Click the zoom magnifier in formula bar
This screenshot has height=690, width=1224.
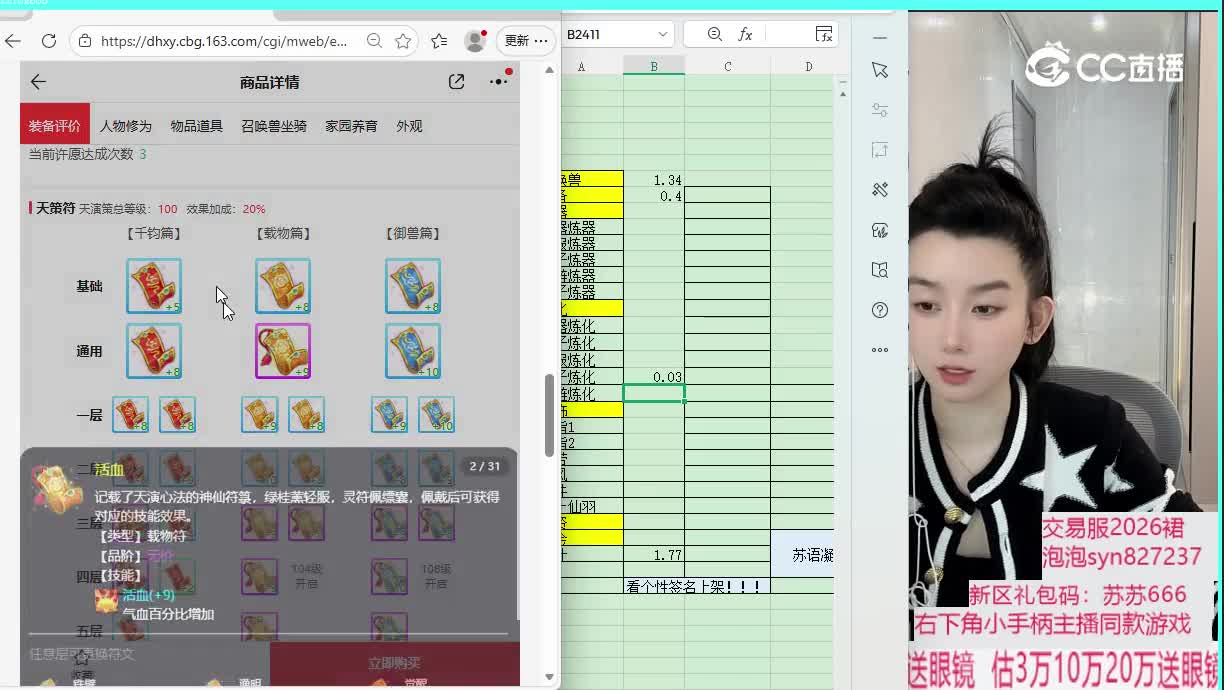714,34
